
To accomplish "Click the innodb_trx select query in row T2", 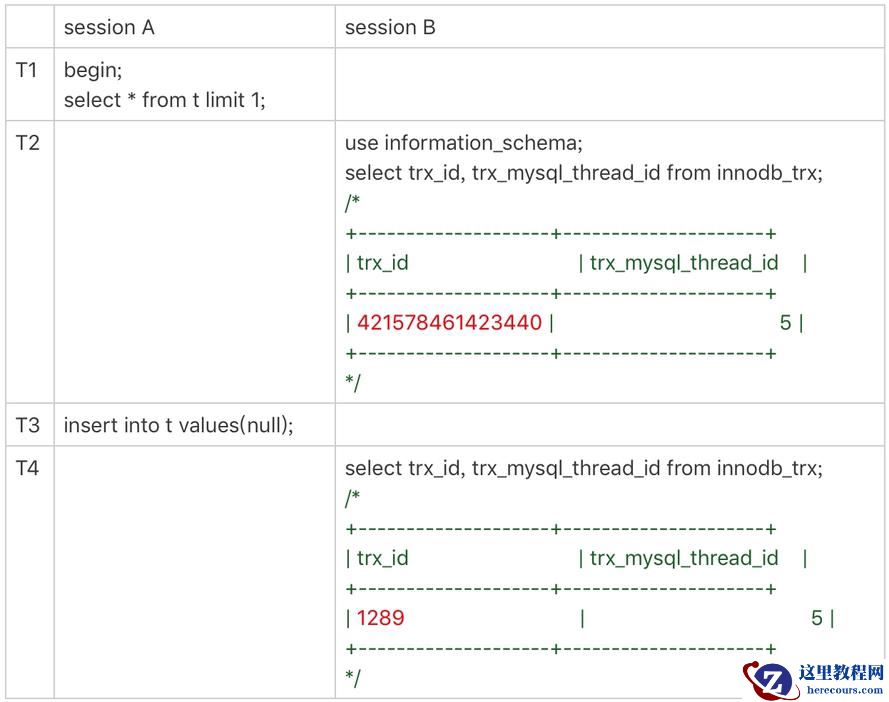I will 584,172.
